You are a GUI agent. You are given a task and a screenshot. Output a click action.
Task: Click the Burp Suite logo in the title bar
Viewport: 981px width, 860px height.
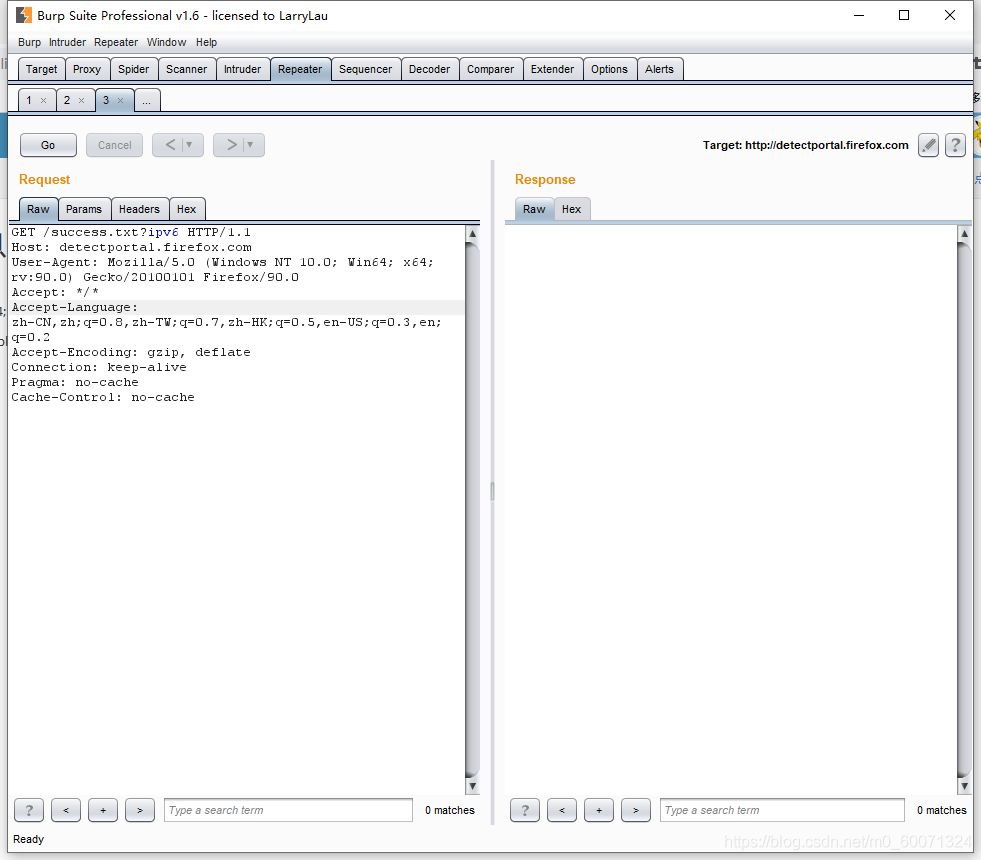24,15
